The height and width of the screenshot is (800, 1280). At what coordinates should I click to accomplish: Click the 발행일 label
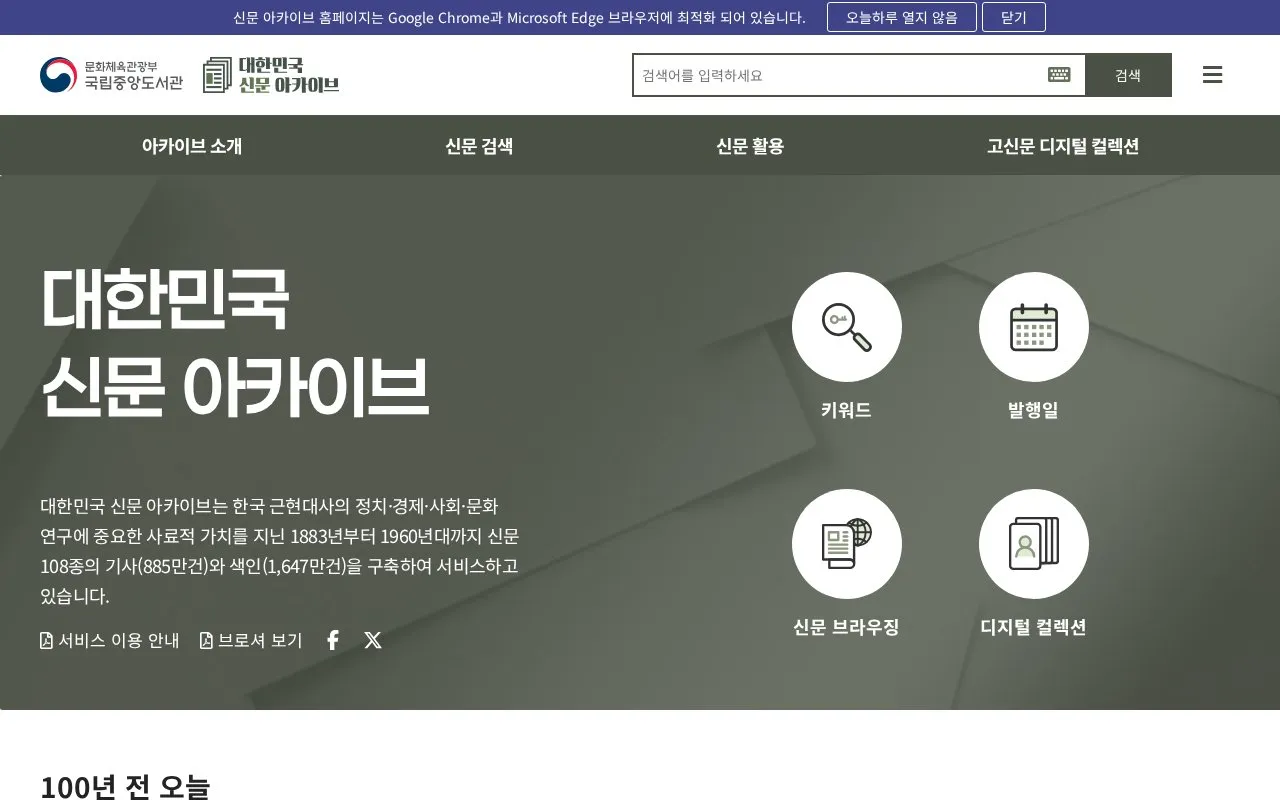point(1033,410)
